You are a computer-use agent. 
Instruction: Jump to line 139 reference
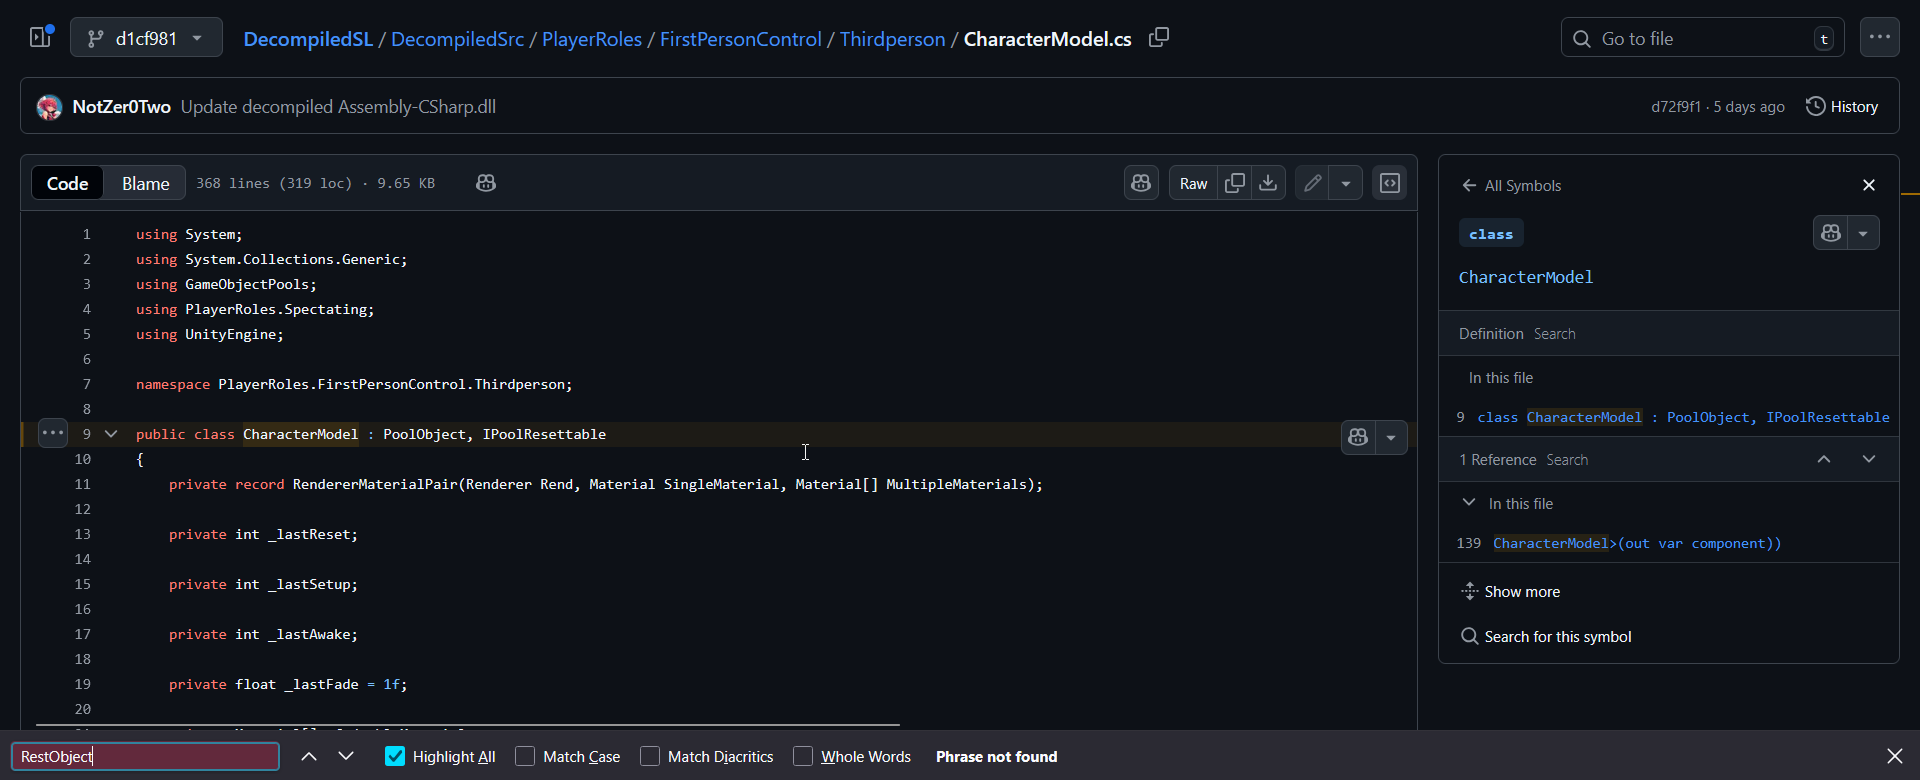coord(1669,543)
